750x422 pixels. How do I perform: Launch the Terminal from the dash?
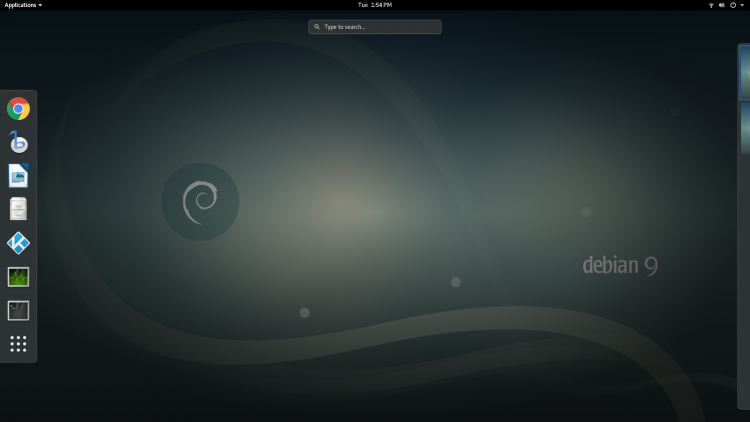coord(18,311)
